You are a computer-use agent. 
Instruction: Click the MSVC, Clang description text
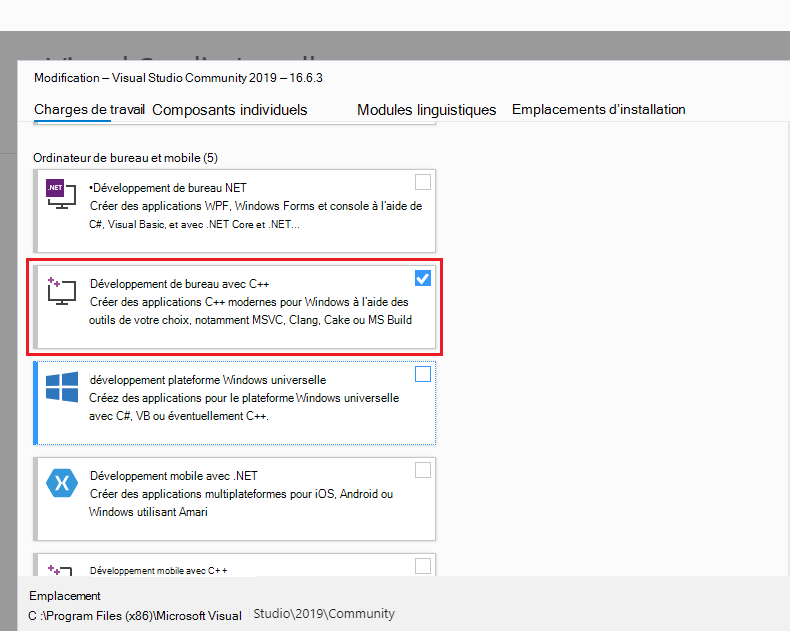[x=250, y=311]
